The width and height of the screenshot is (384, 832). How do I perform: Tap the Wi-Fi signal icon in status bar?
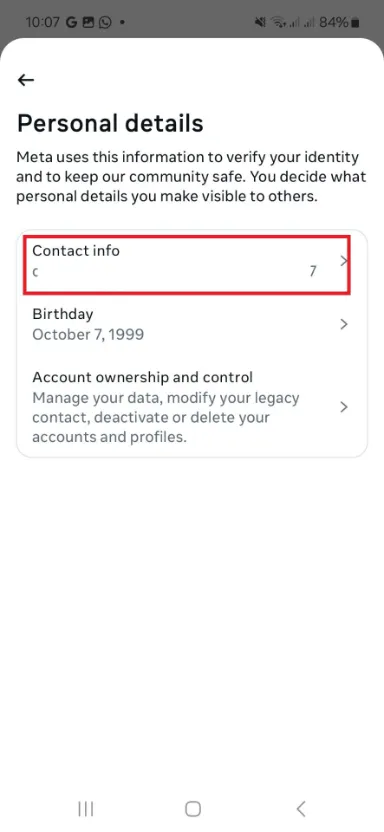click(x=276, y=22)
